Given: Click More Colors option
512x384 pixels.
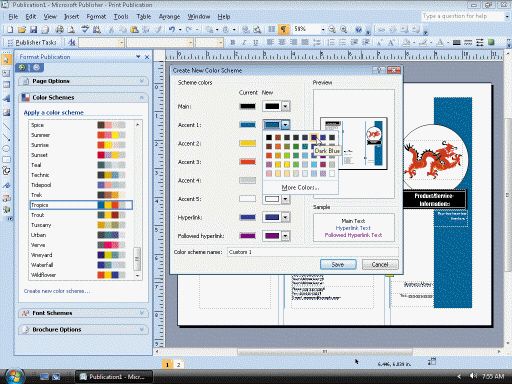Looking at the screenshot, I should pos(300,188).
